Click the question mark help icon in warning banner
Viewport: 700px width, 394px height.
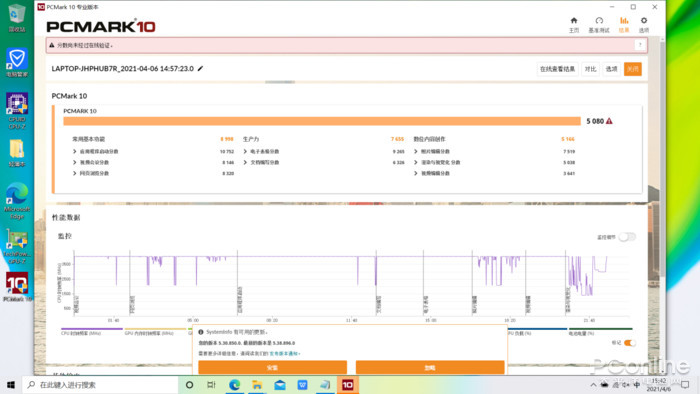640,45
